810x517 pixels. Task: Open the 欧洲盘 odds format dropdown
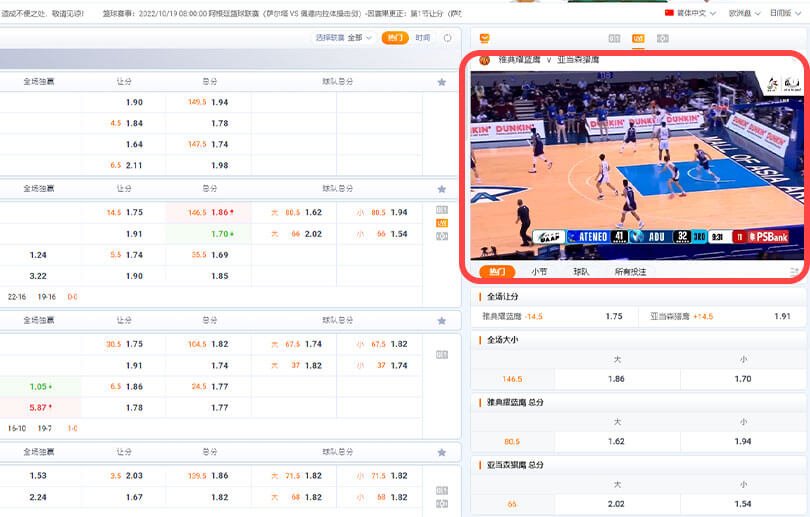744,13
